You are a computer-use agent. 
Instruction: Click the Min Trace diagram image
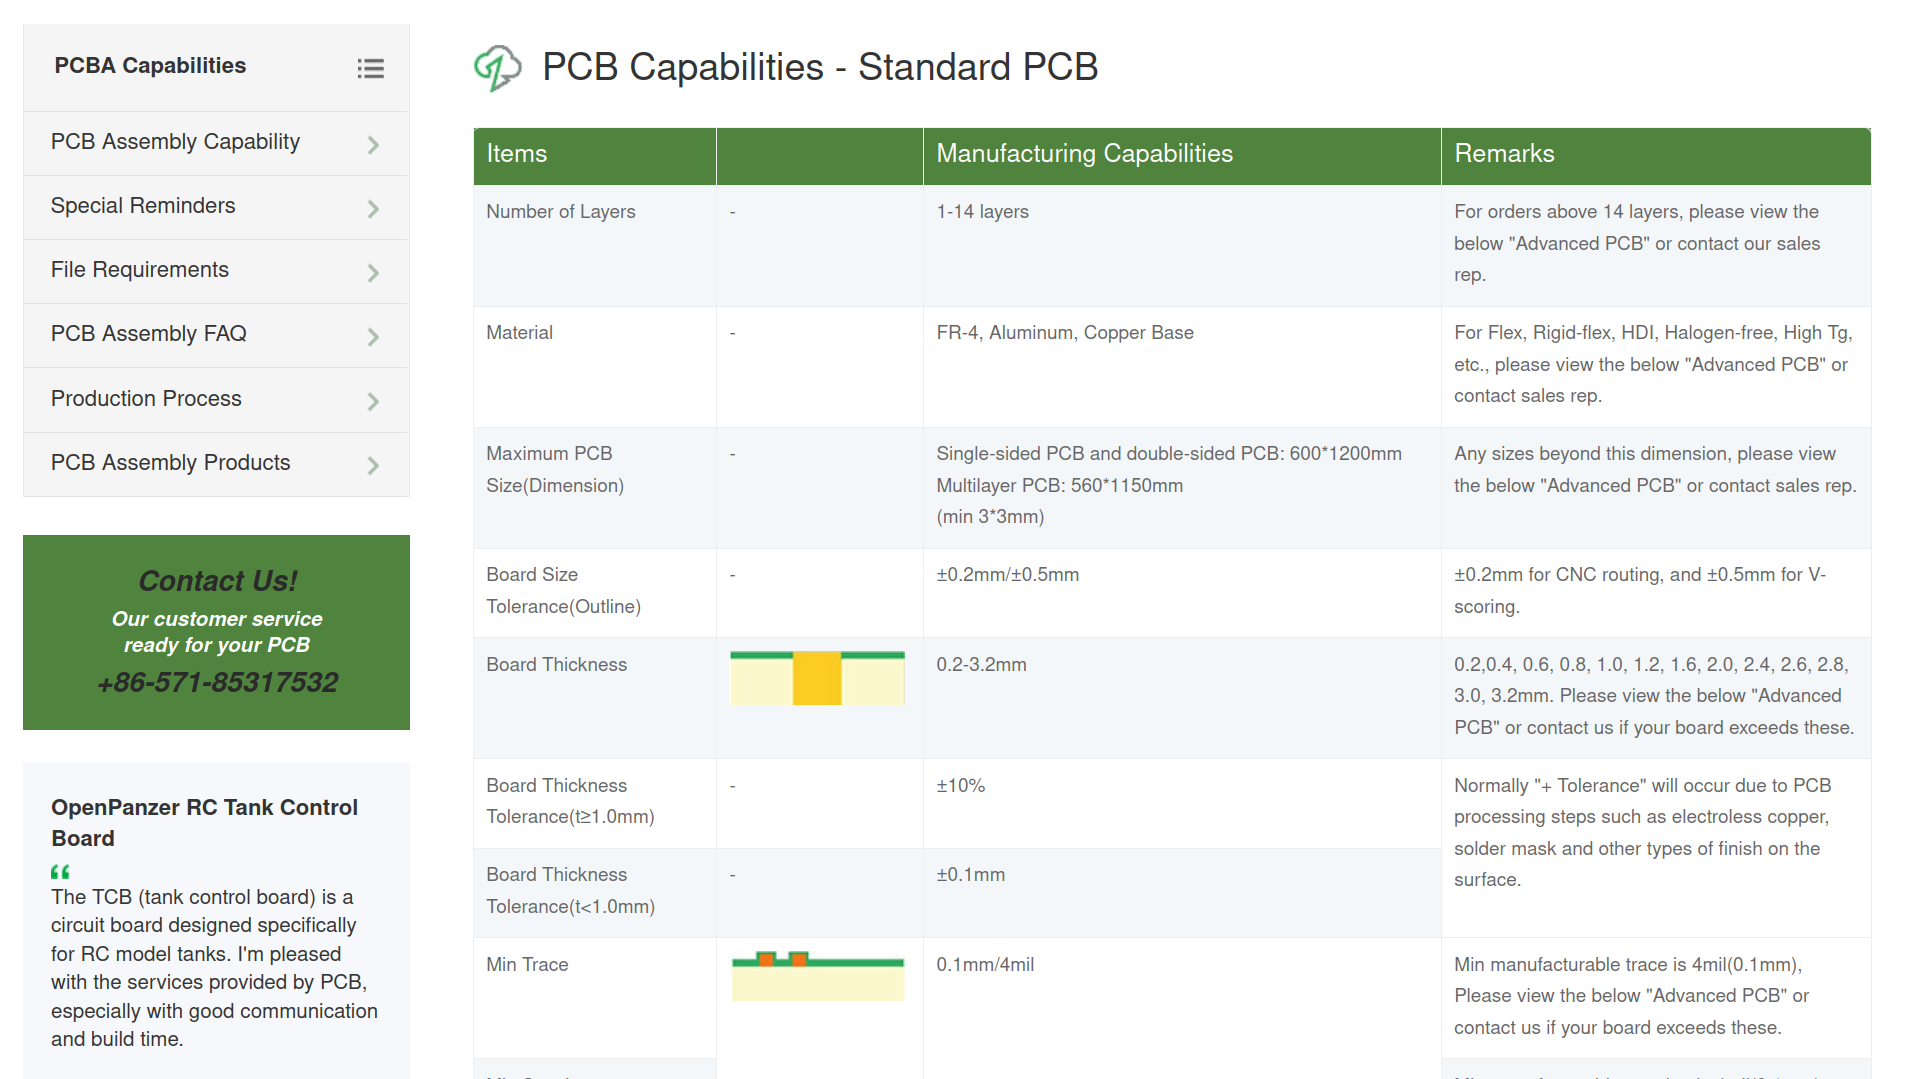tap(817, 976)
